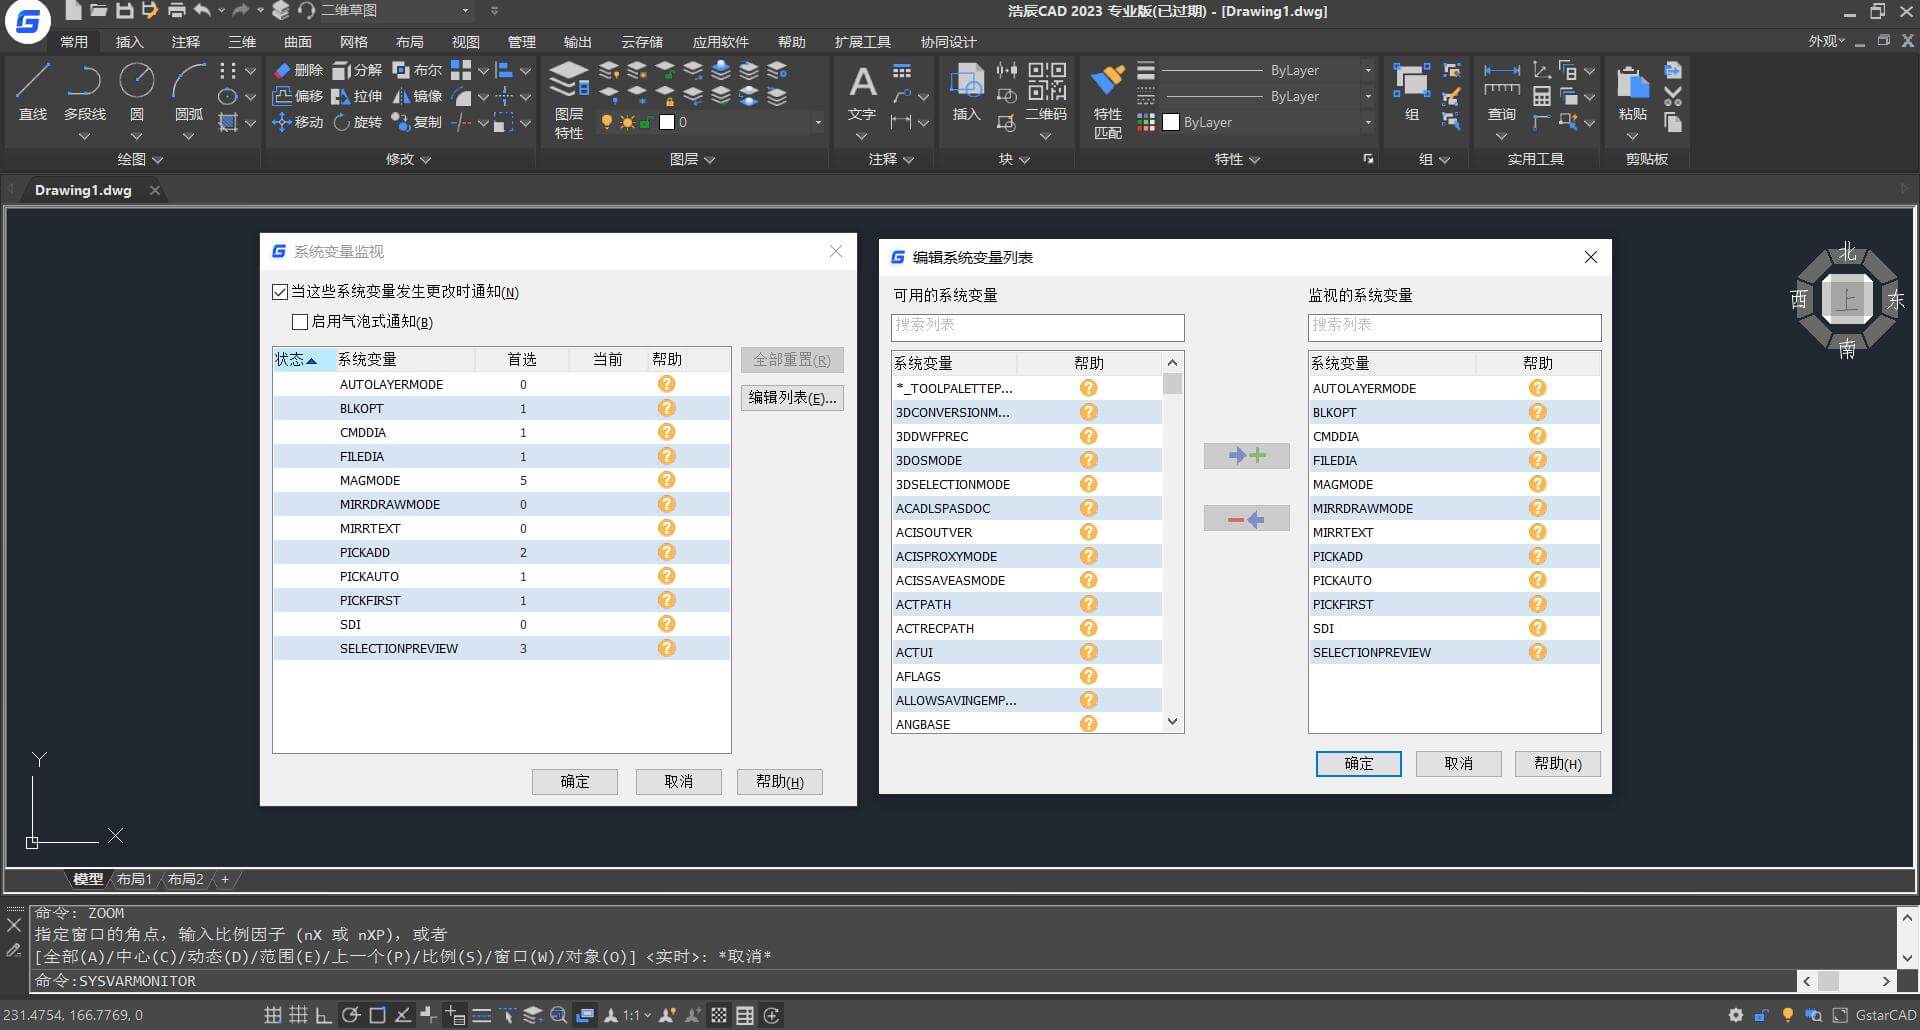Screen dimensions: 1920x1030
Task: Click the 编辑列表(E)... button
Action: (x=792, y=398)
